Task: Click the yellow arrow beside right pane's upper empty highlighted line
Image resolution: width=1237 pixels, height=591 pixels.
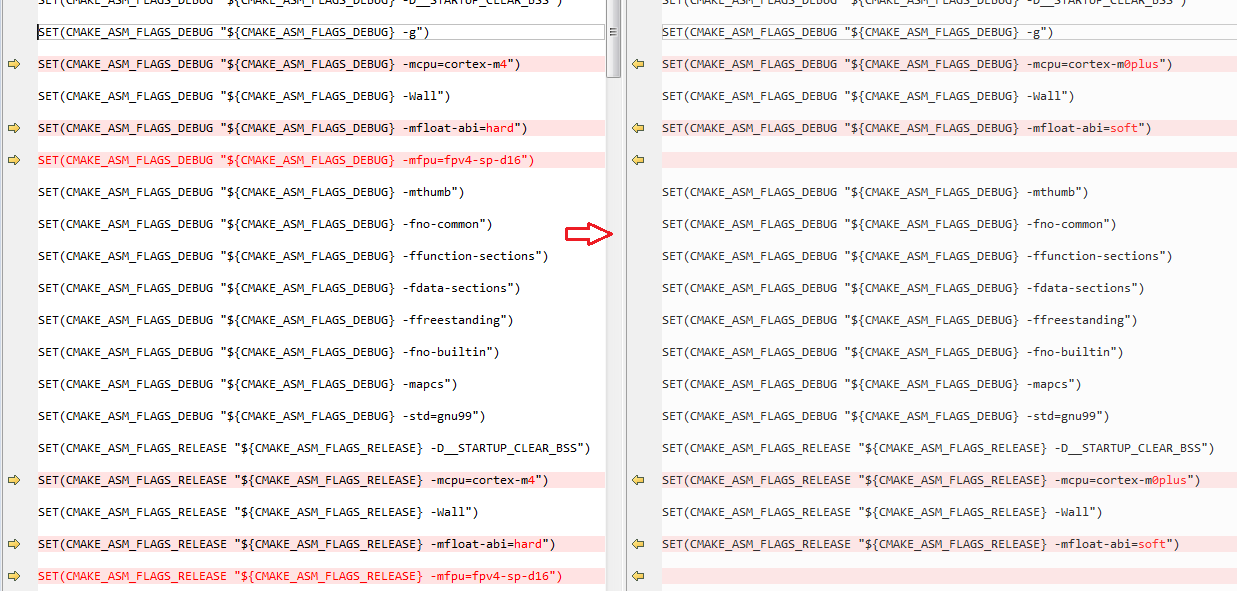Action: (639, 160)
